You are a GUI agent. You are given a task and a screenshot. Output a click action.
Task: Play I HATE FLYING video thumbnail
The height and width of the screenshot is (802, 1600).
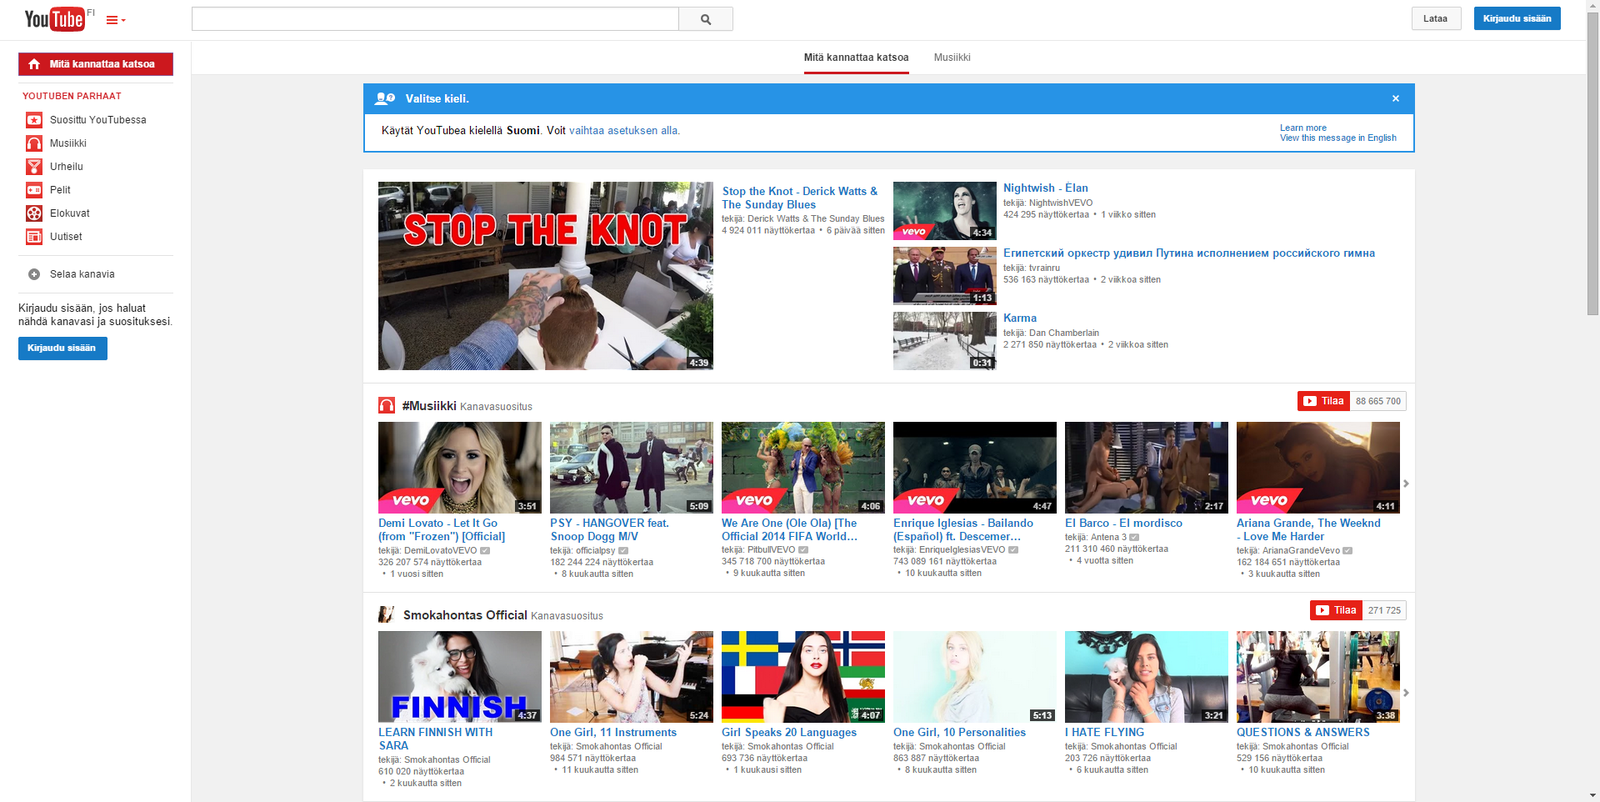[x=1147, y=677]
